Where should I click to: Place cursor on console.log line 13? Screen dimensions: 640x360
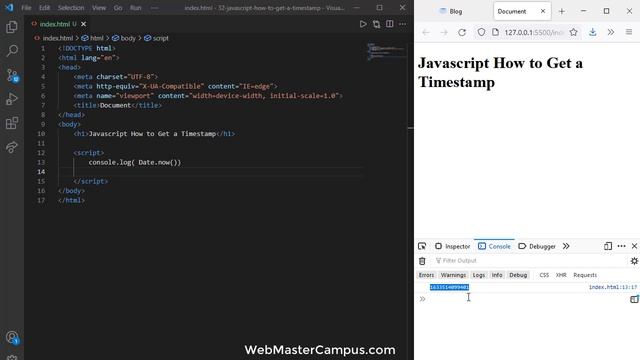[135, 162]
